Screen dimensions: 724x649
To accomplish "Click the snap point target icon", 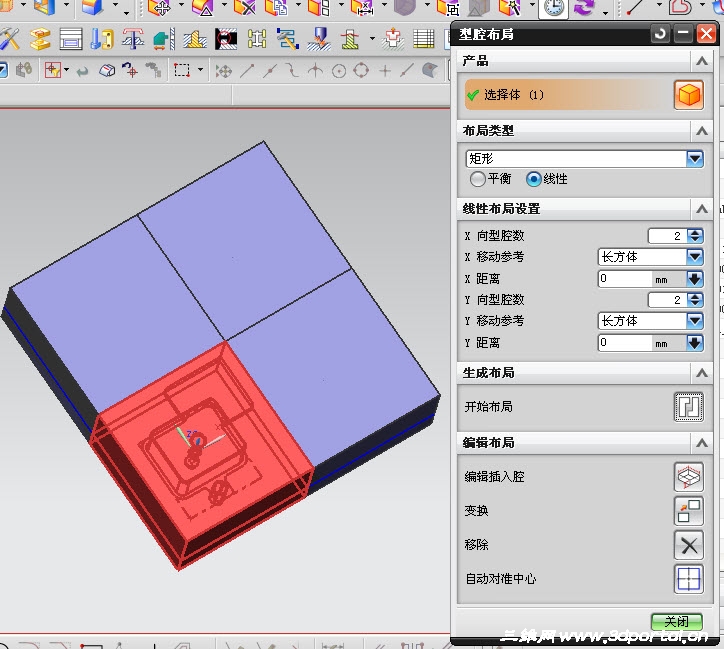I will click(x=130, y=70).
